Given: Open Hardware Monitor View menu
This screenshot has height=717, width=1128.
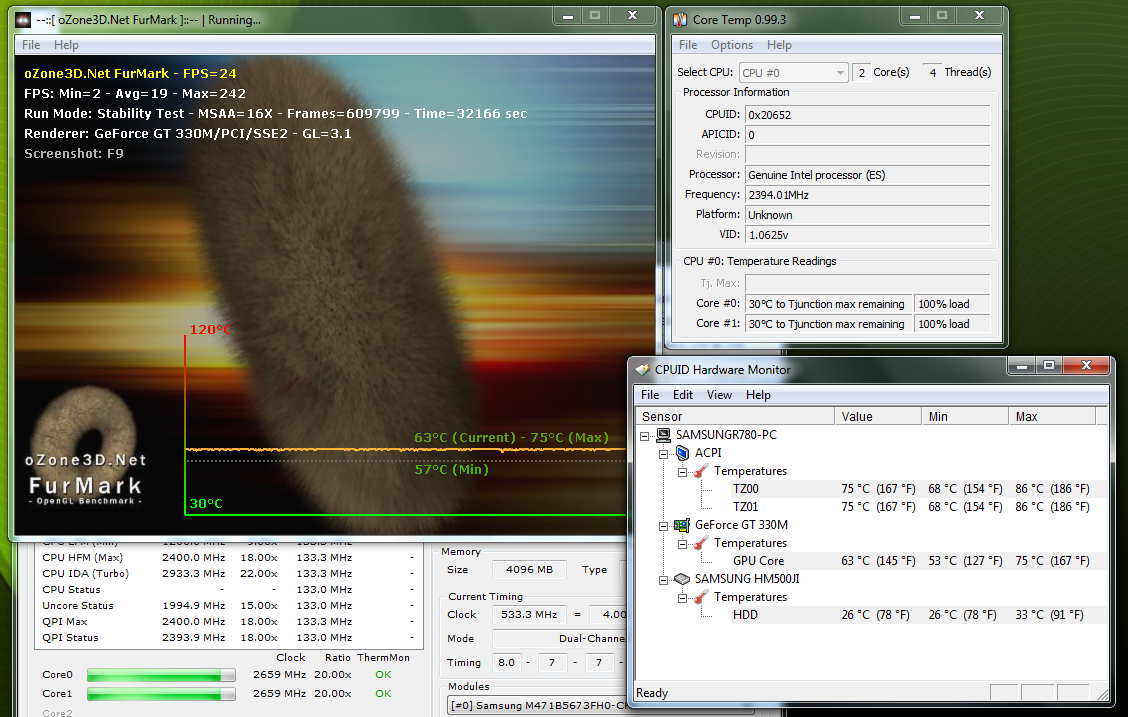Looking at the screenshot, I should pyautogui.click(x=719, y=395).
